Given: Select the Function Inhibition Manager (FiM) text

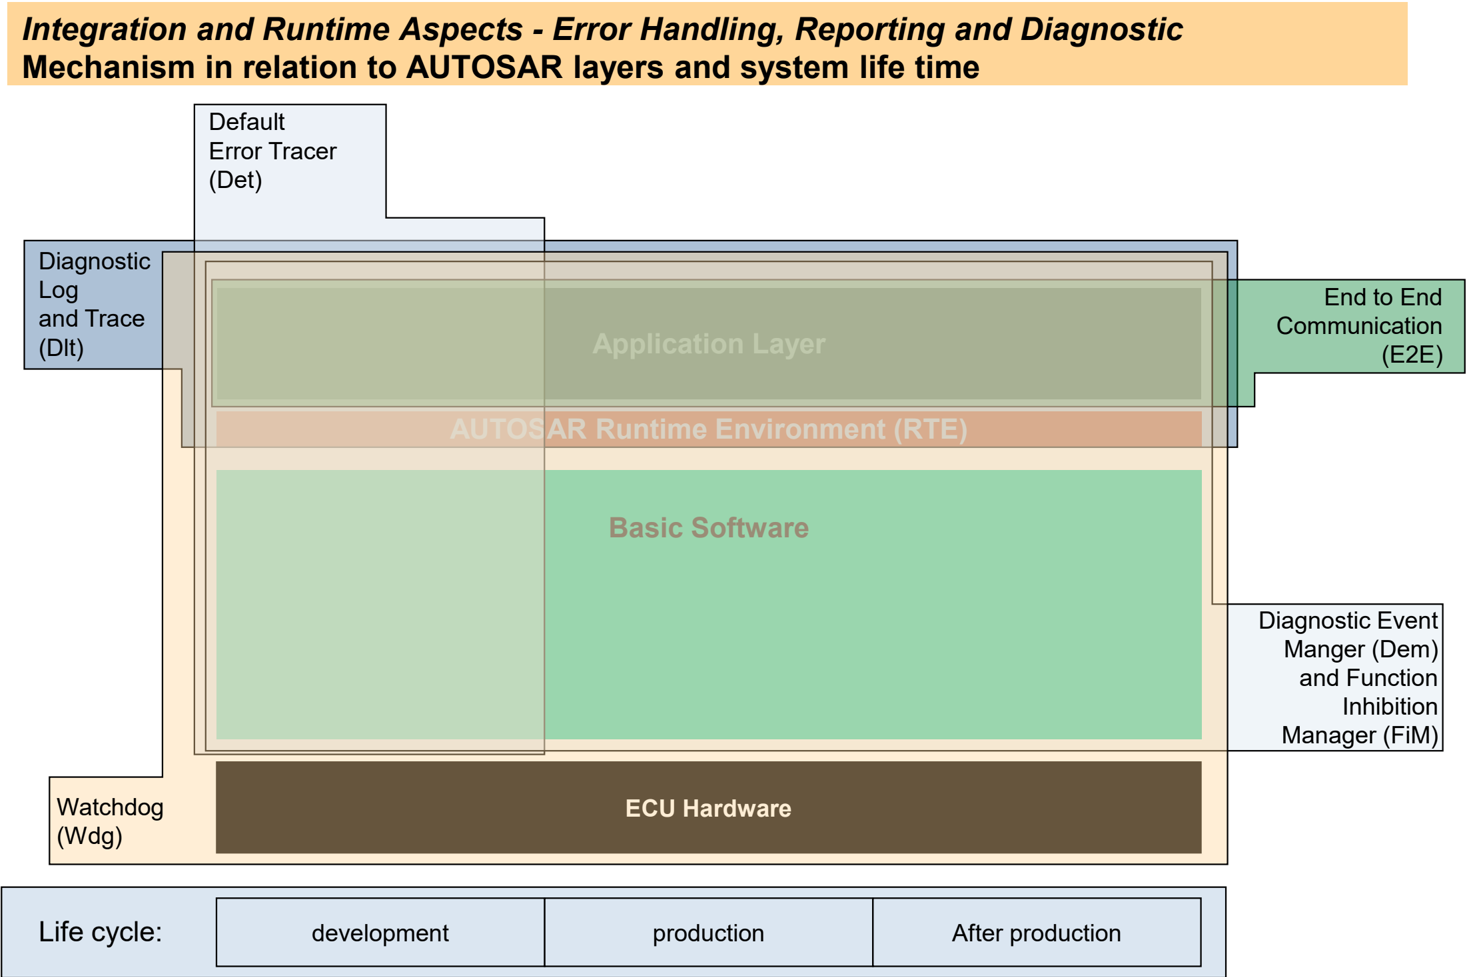Looking at the screenshot, I should [1360, 706].
